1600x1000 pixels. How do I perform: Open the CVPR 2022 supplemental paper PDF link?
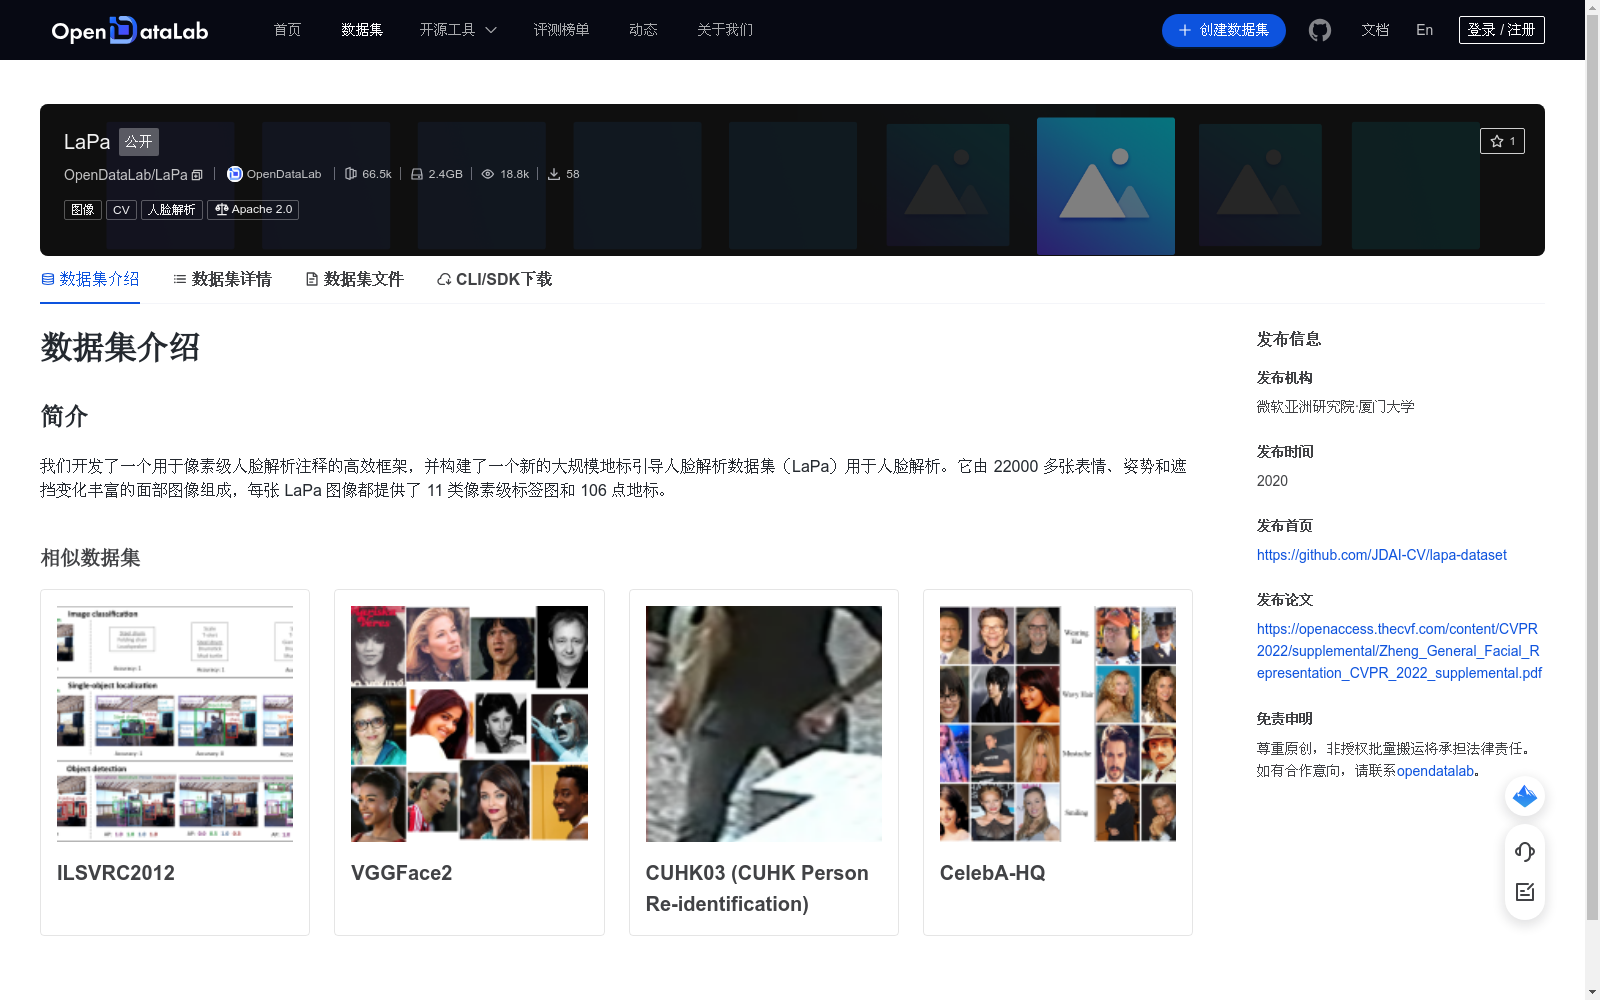pos(1398,651)
